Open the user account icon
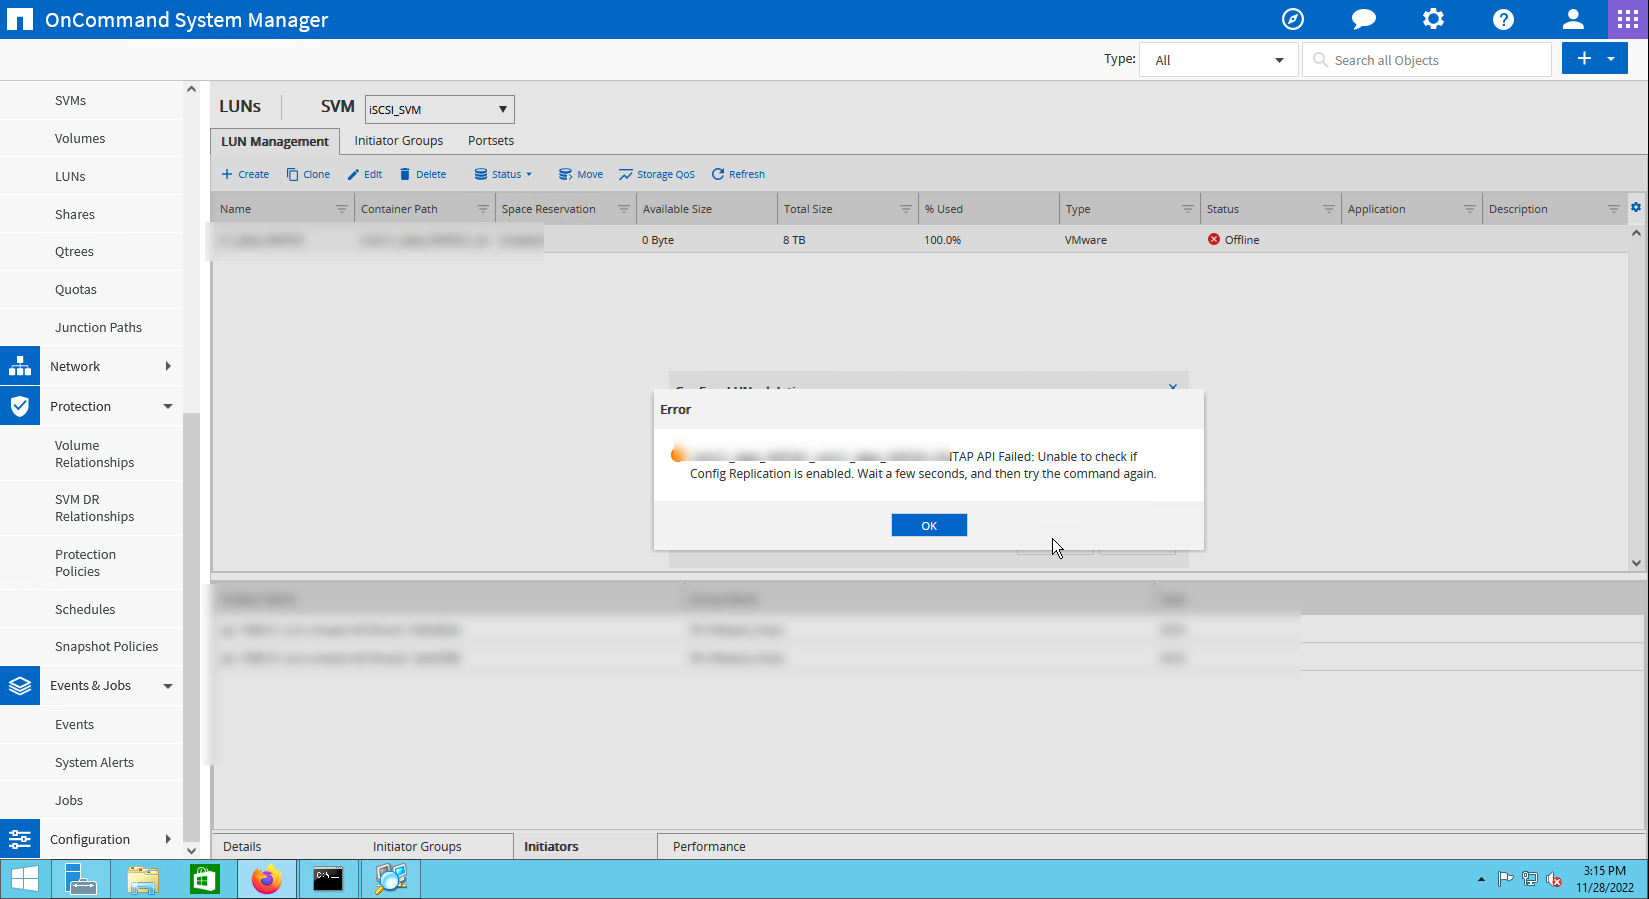Image resolution: width=1649 pixels, height=899 pixels. point(1573,19)
